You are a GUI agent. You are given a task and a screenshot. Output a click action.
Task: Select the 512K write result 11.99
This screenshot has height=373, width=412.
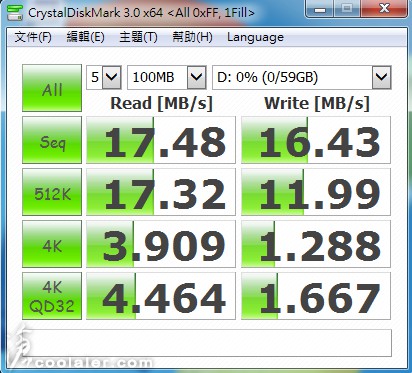[x=316, y=192]
